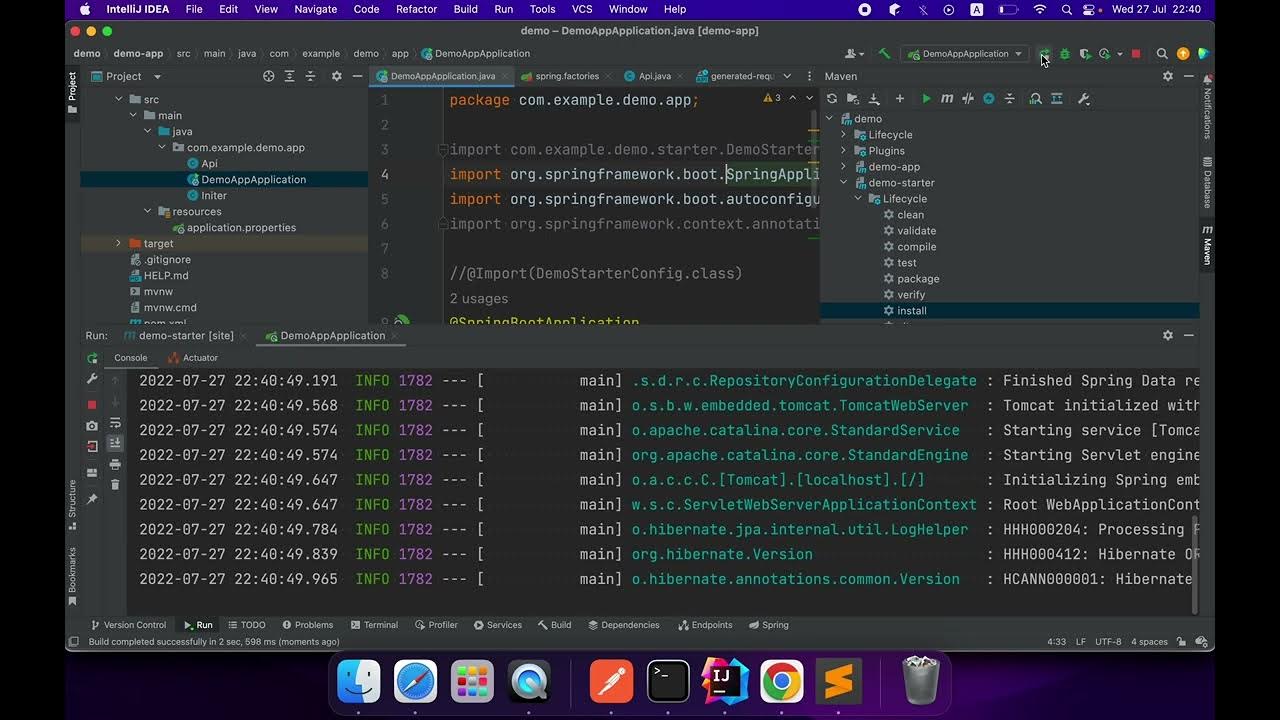The image size is (1280, 720).
Task: Toggle Offline Mode in Maven toolbar
Action: click(968, 99)
